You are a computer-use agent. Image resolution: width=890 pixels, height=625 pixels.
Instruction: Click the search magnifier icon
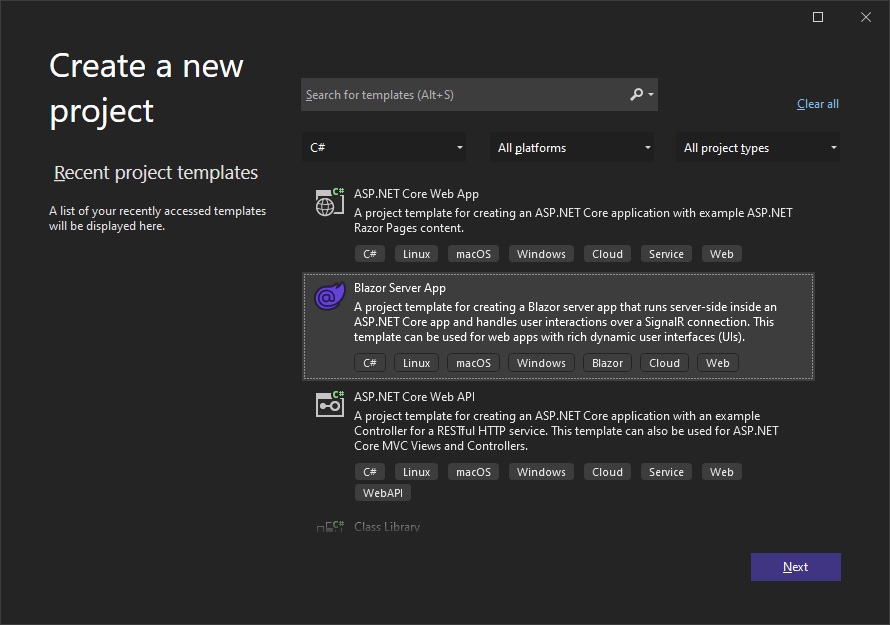point(637,95)
